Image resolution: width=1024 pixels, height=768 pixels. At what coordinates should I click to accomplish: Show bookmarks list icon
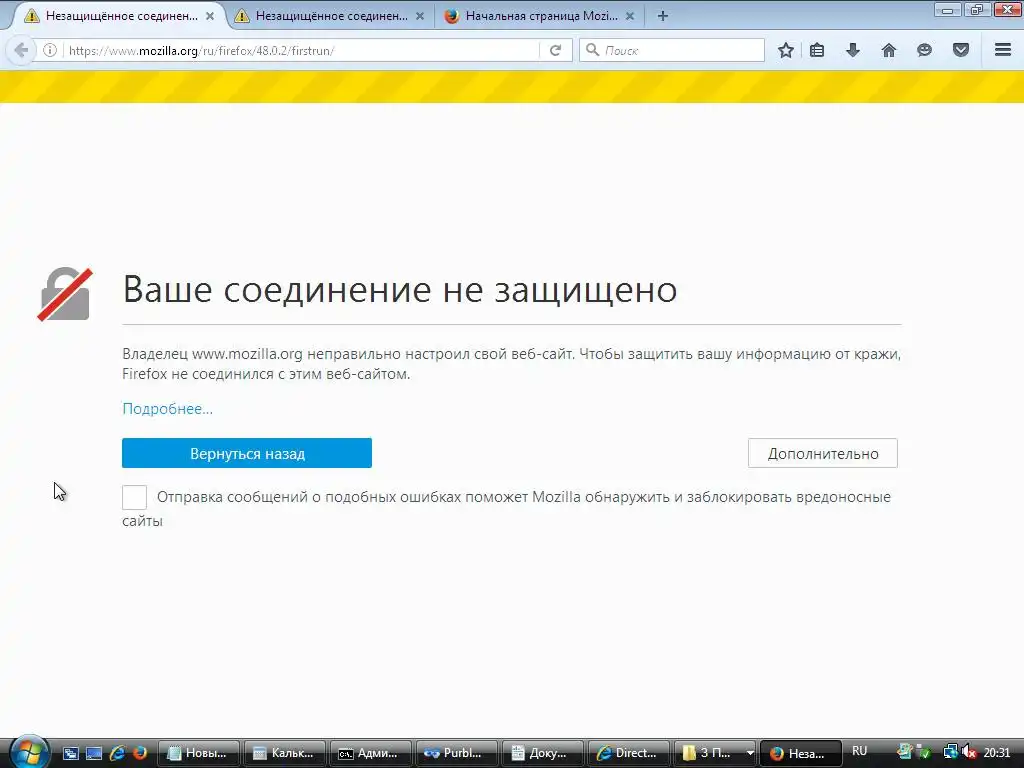click(817, 50)
